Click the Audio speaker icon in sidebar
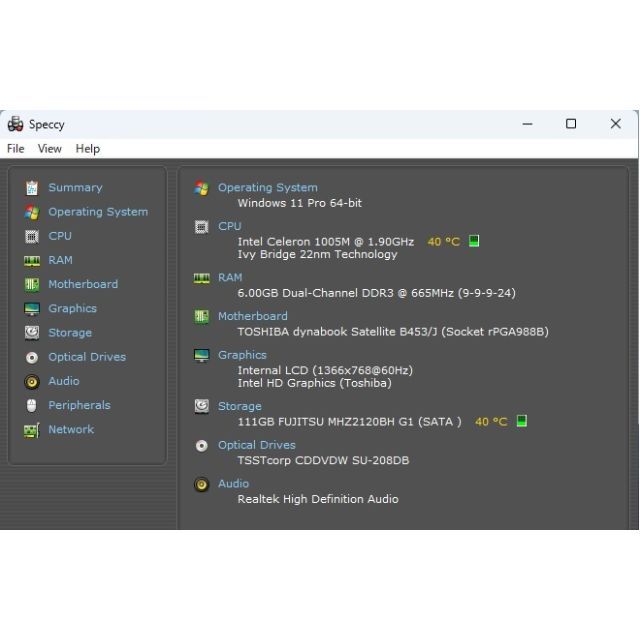This screenshot has width=640, height=640. (x=32, y=382)
